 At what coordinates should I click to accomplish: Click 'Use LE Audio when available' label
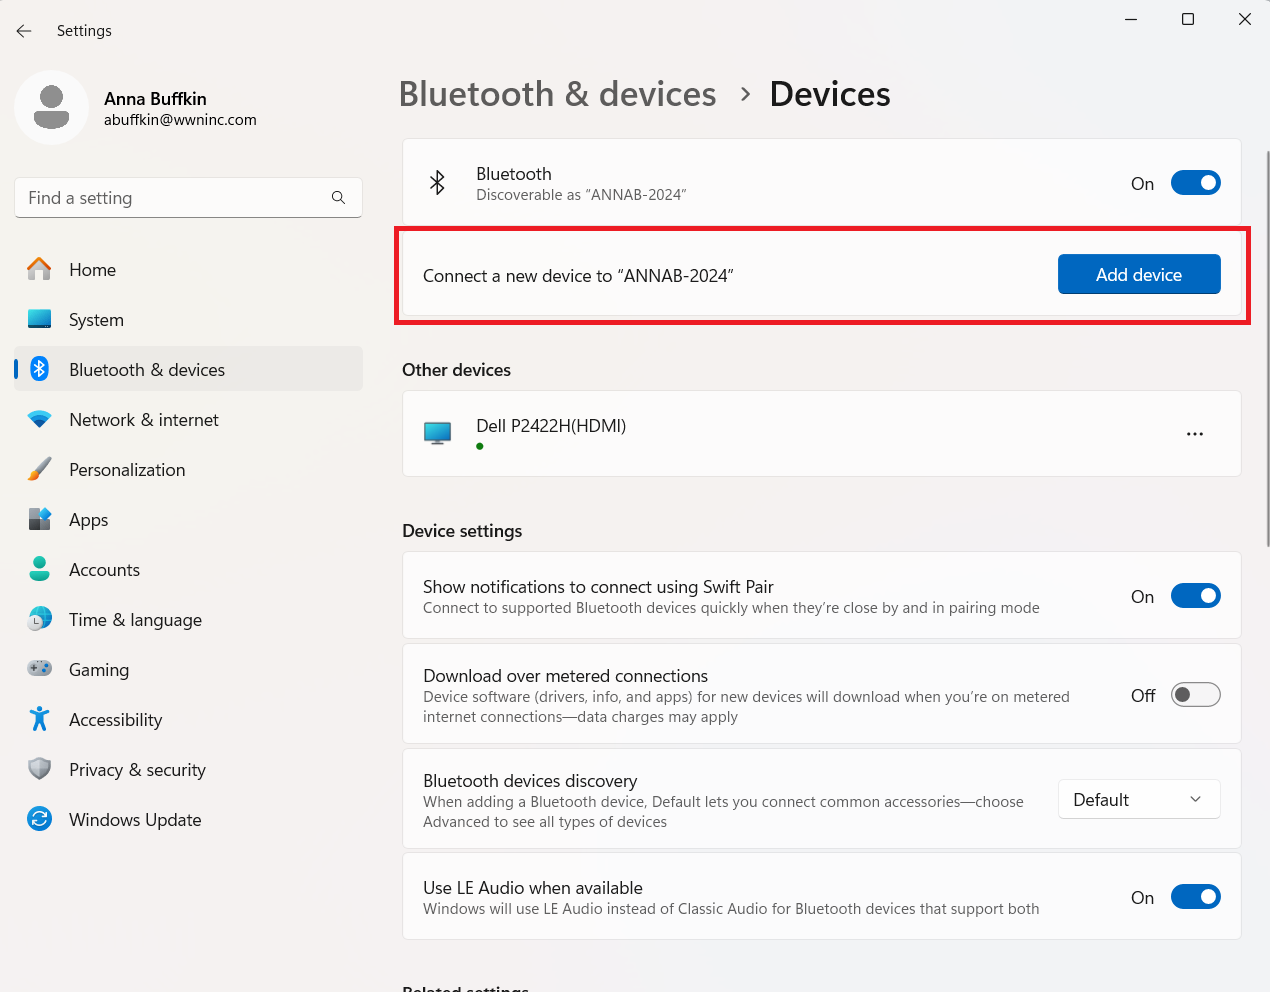[533, 888]
